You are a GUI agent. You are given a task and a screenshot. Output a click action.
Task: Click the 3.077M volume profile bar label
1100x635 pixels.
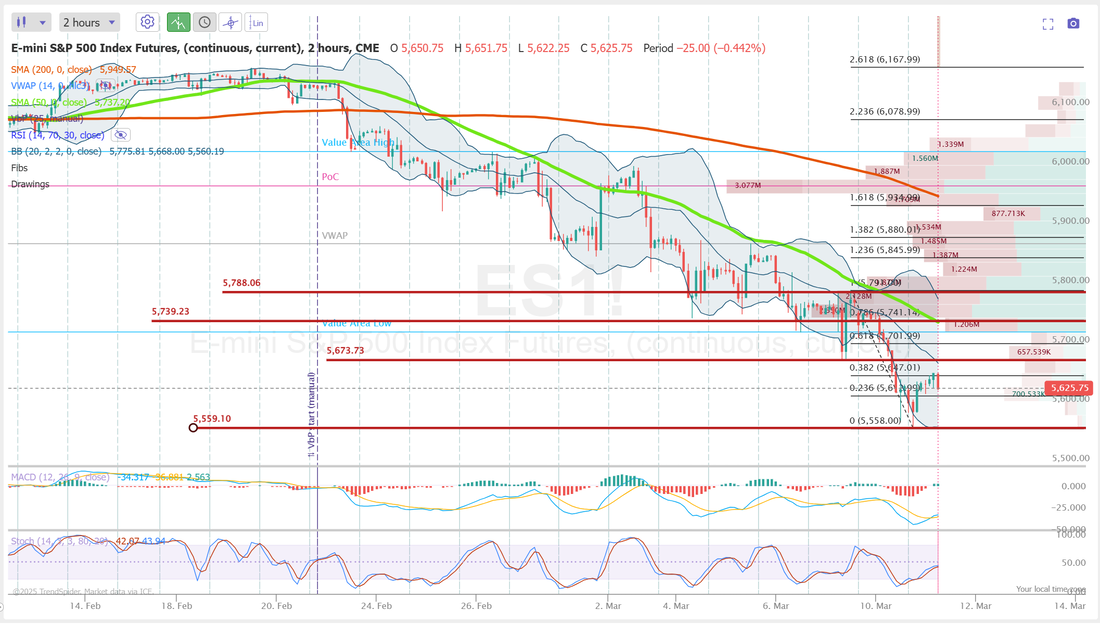(748, 185)
